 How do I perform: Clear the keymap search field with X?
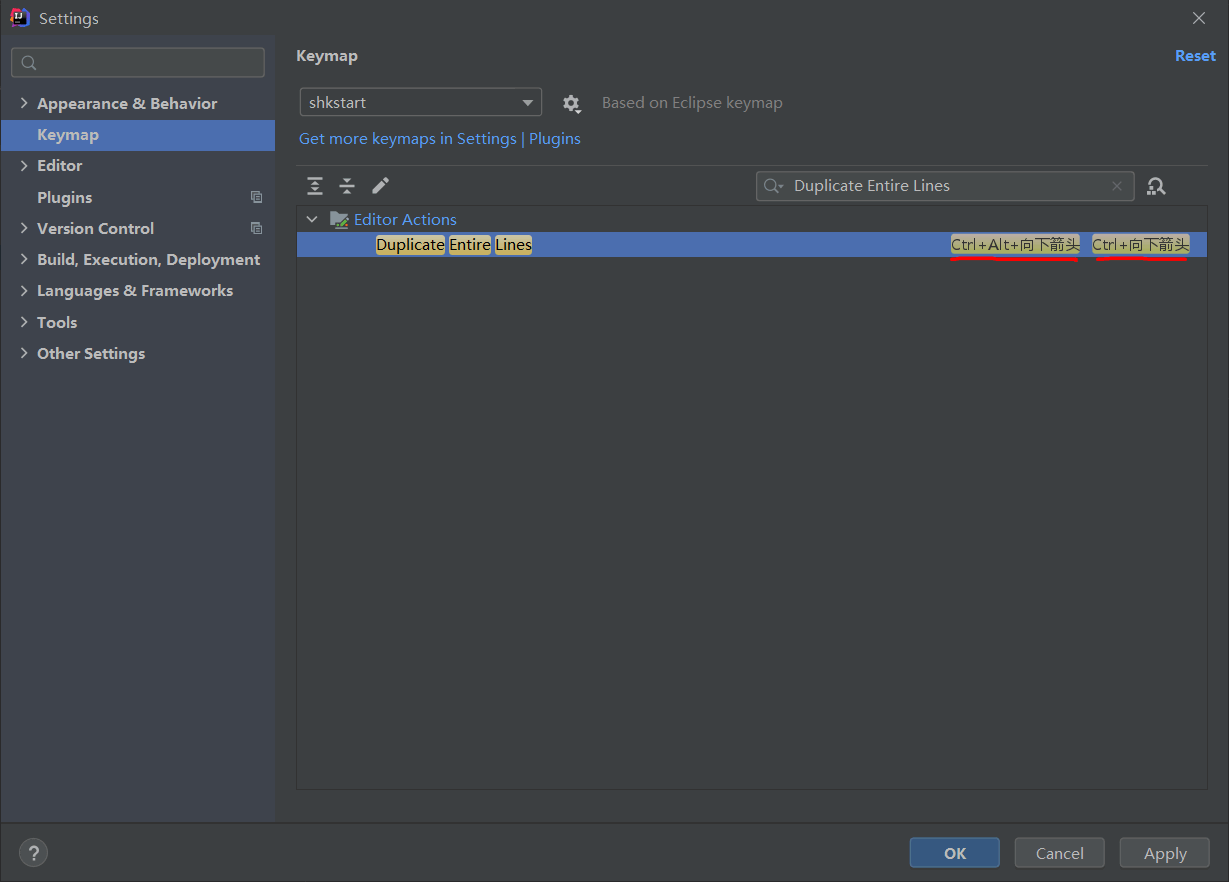click(x=1117, y=186)
